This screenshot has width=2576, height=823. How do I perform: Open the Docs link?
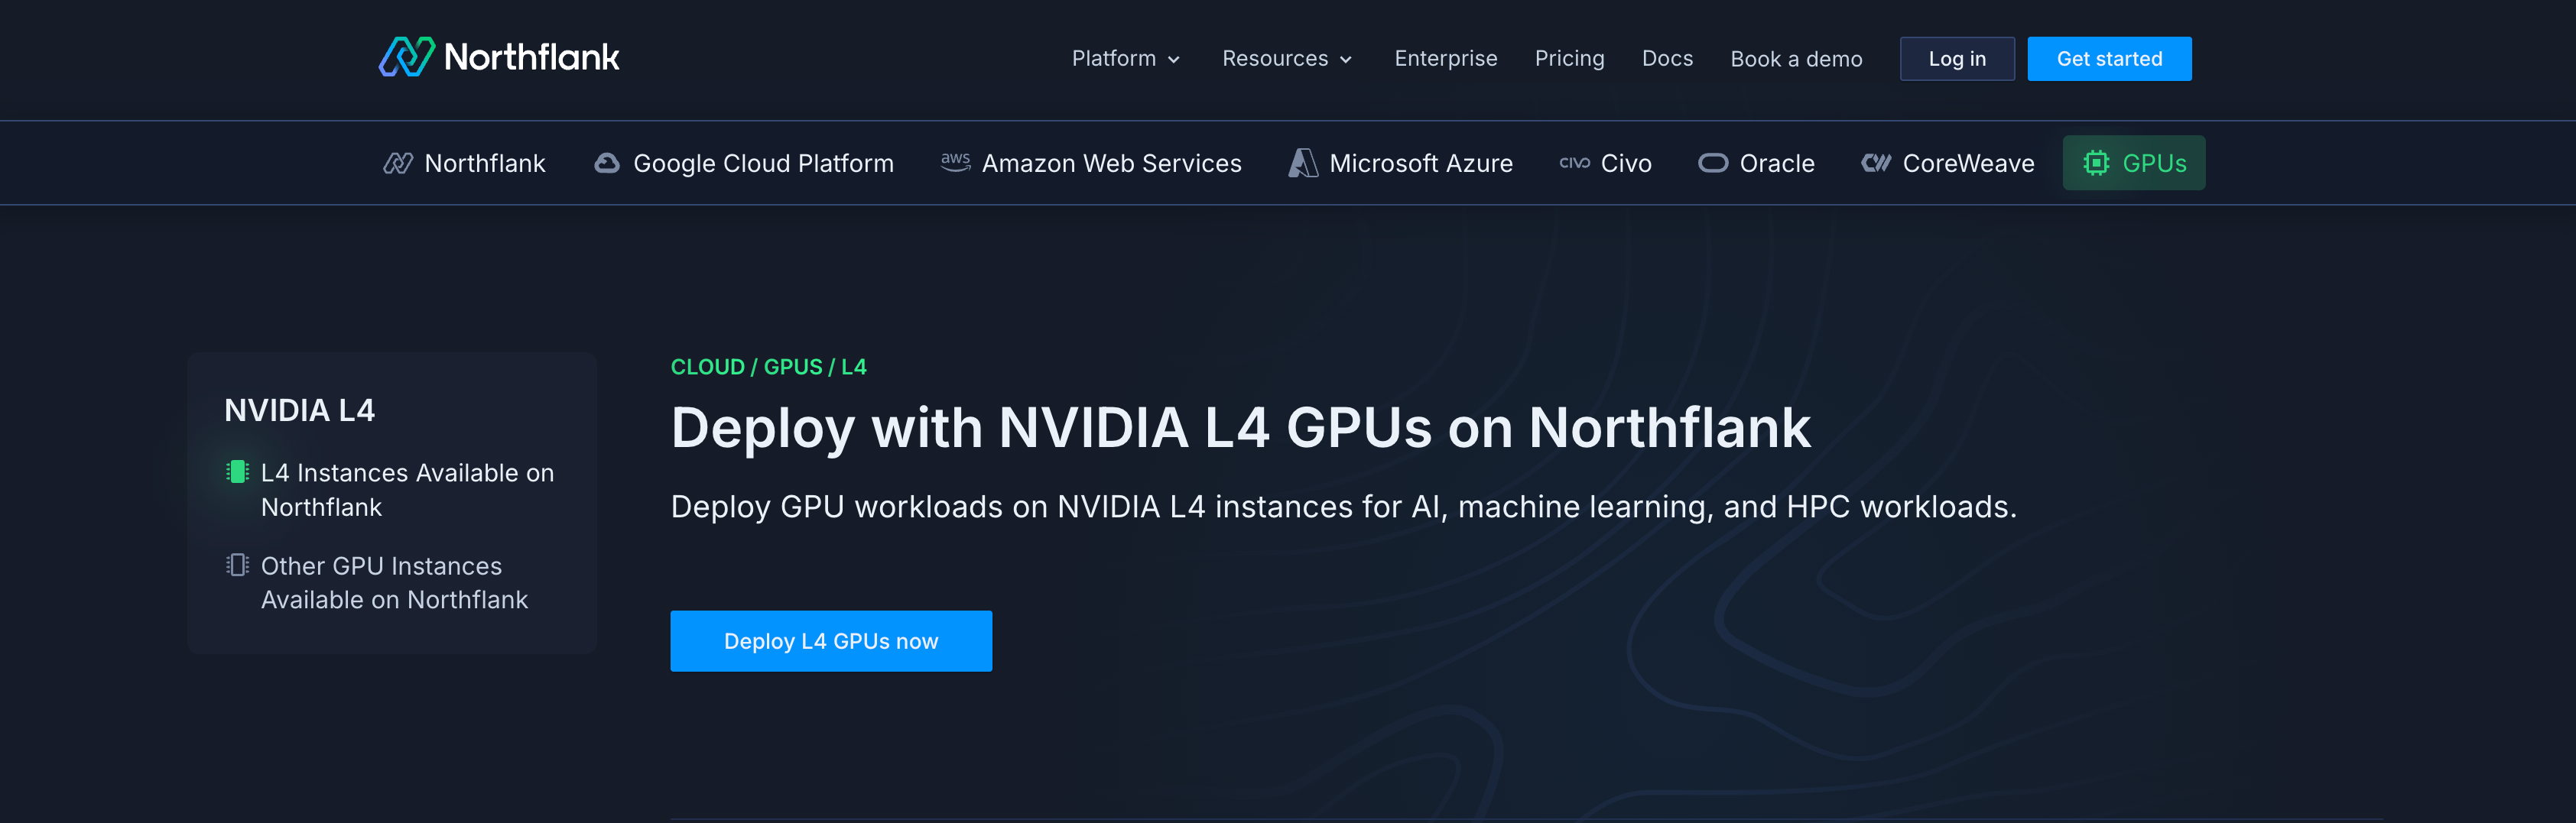point(1667,59)
